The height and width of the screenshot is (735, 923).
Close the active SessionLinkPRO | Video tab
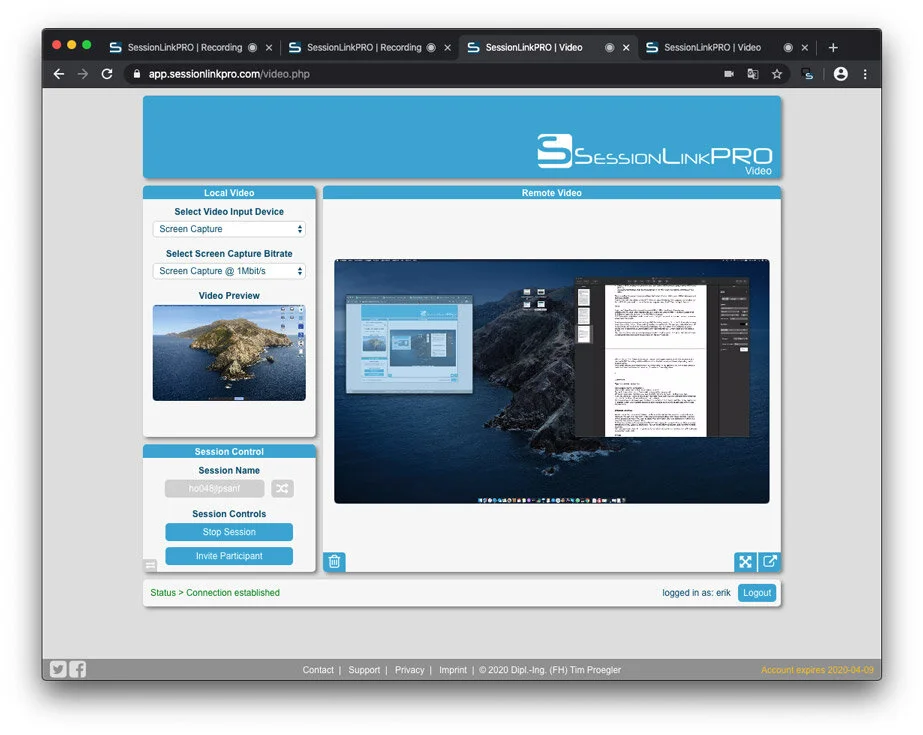[626, 48]
